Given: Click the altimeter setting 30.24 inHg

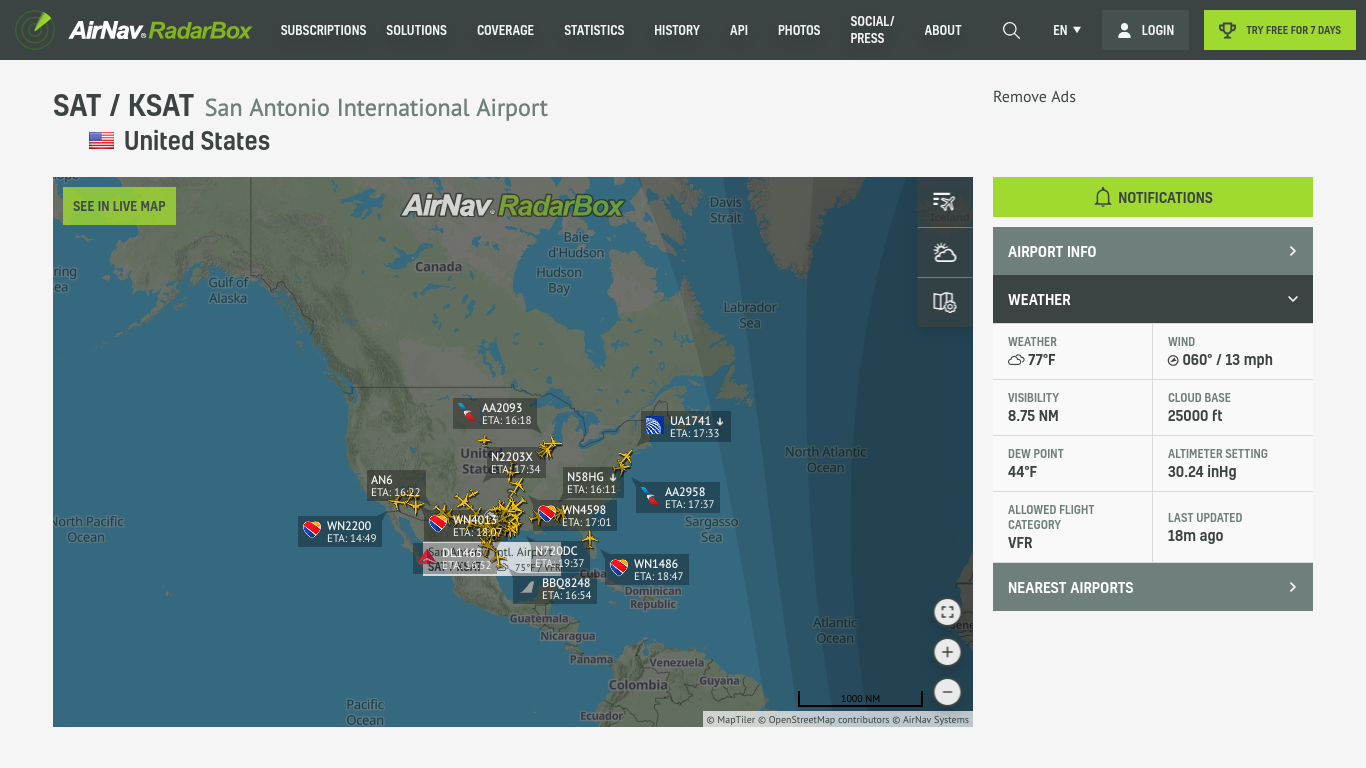Looking at the screenshot, I should (1202, 472).
